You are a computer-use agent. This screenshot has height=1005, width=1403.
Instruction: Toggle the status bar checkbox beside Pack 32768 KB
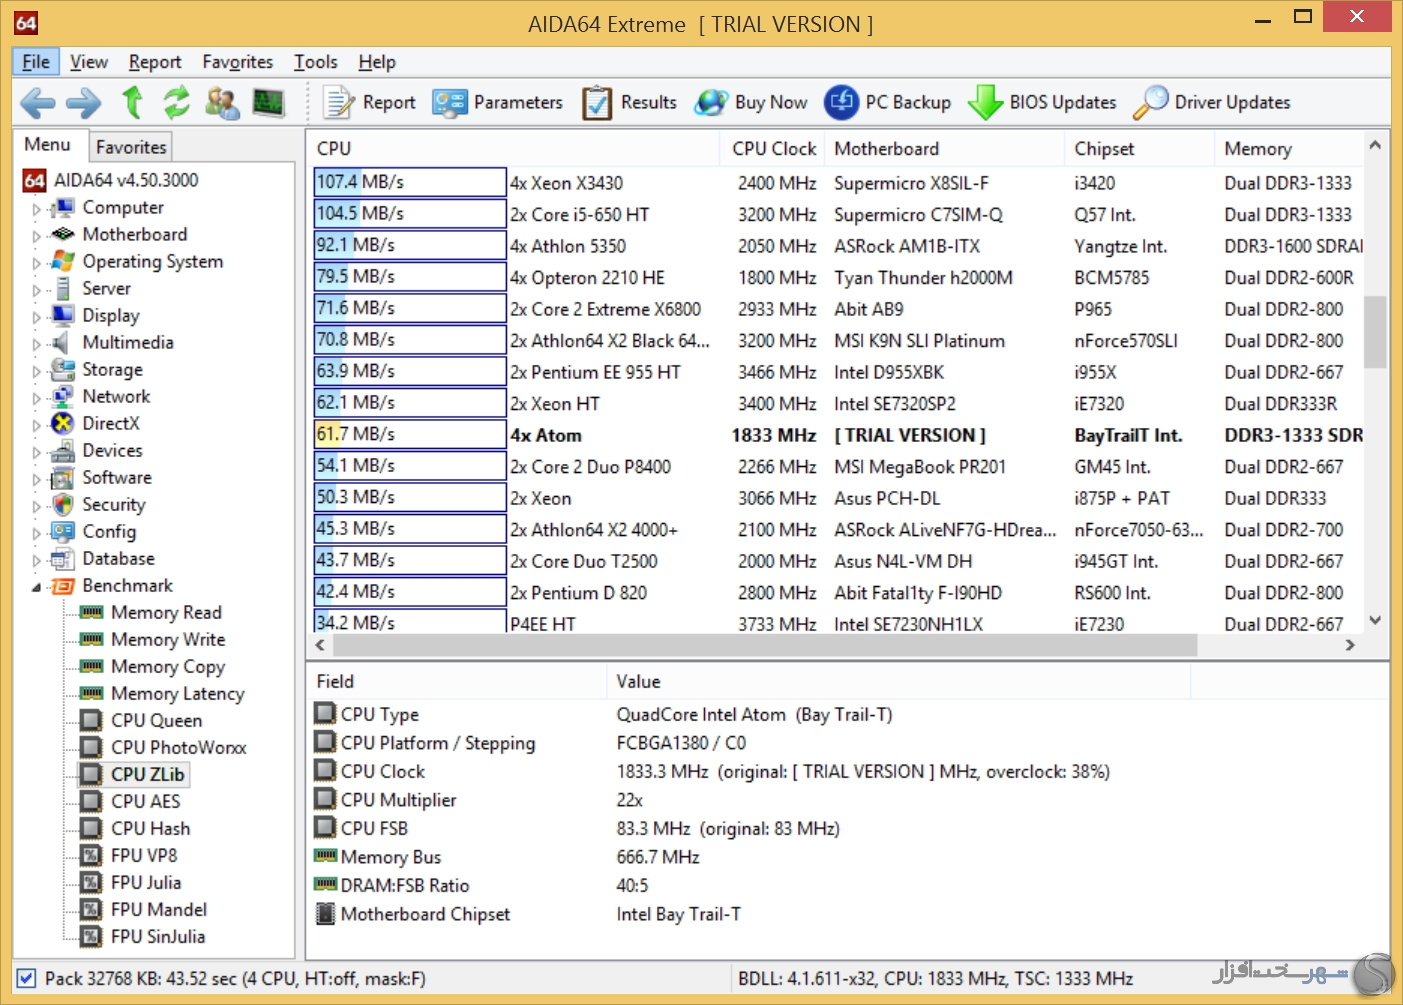(x=27, y=978)
